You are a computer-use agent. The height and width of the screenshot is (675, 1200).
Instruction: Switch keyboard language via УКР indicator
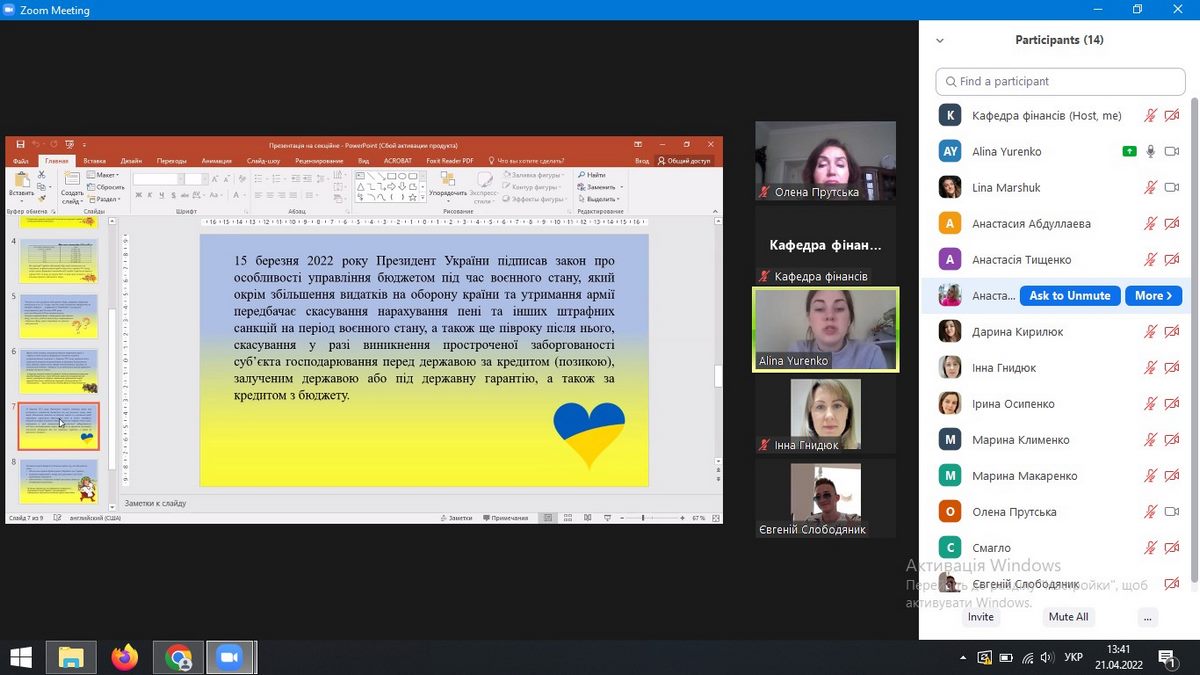click(1073, 658)
